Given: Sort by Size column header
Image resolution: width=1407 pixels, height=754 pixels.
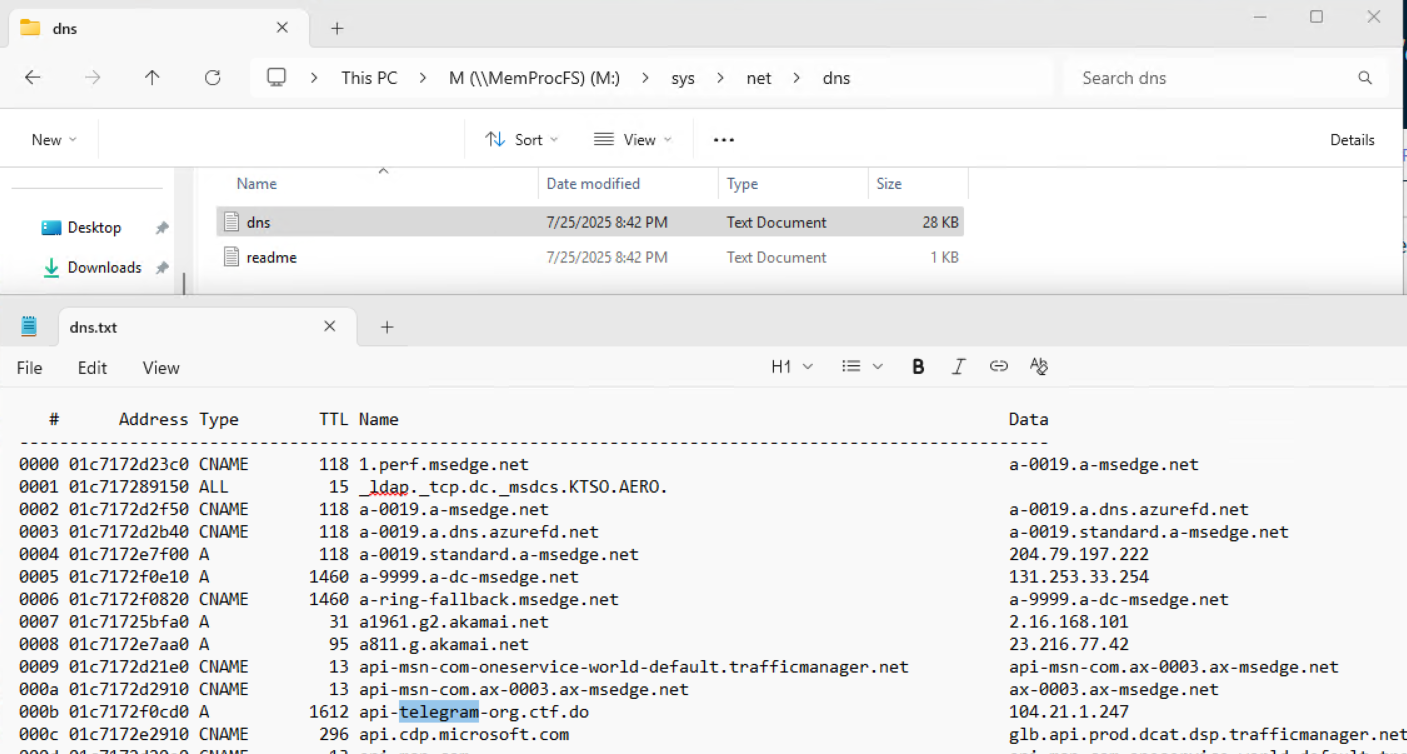Looking at the screenshot, I should pos(889,184).
